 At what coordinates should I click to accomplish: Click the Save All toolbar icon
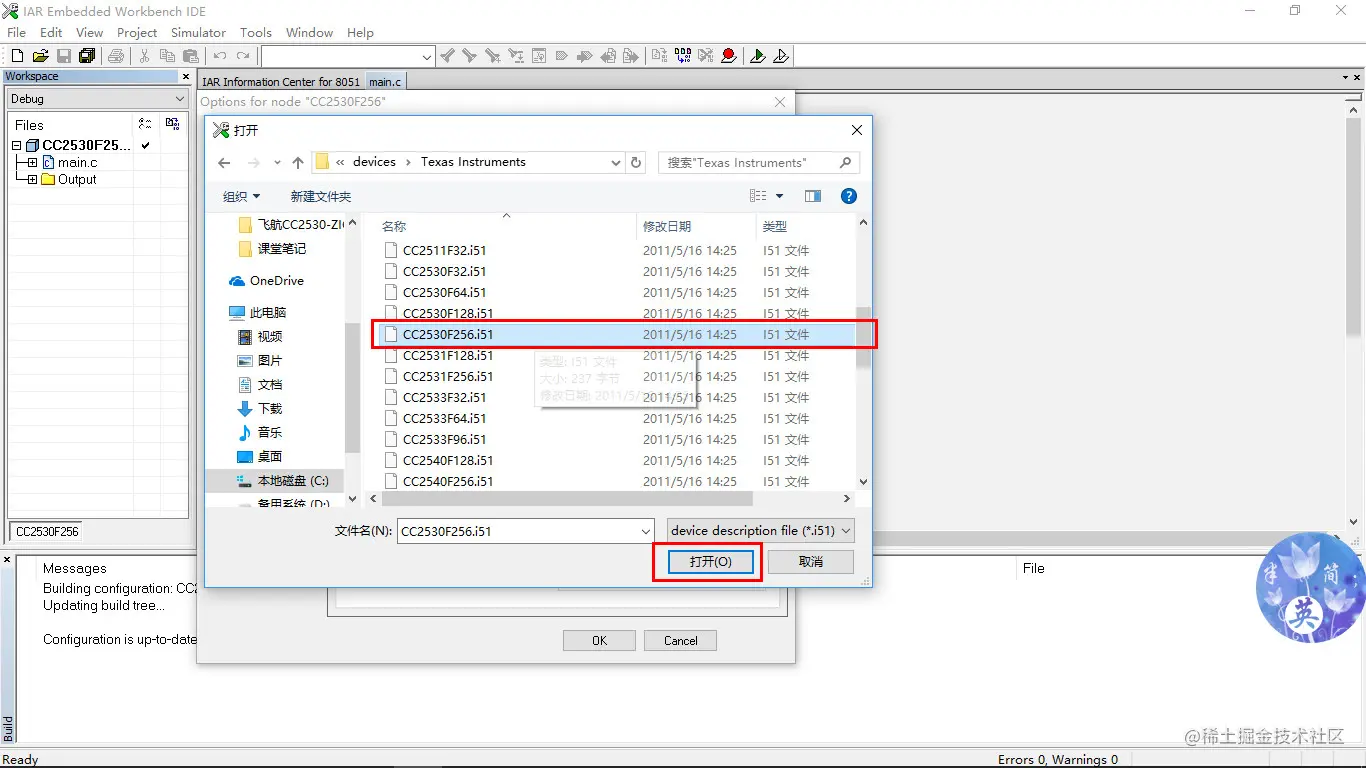pyautogui.click(x=87, y=56)
